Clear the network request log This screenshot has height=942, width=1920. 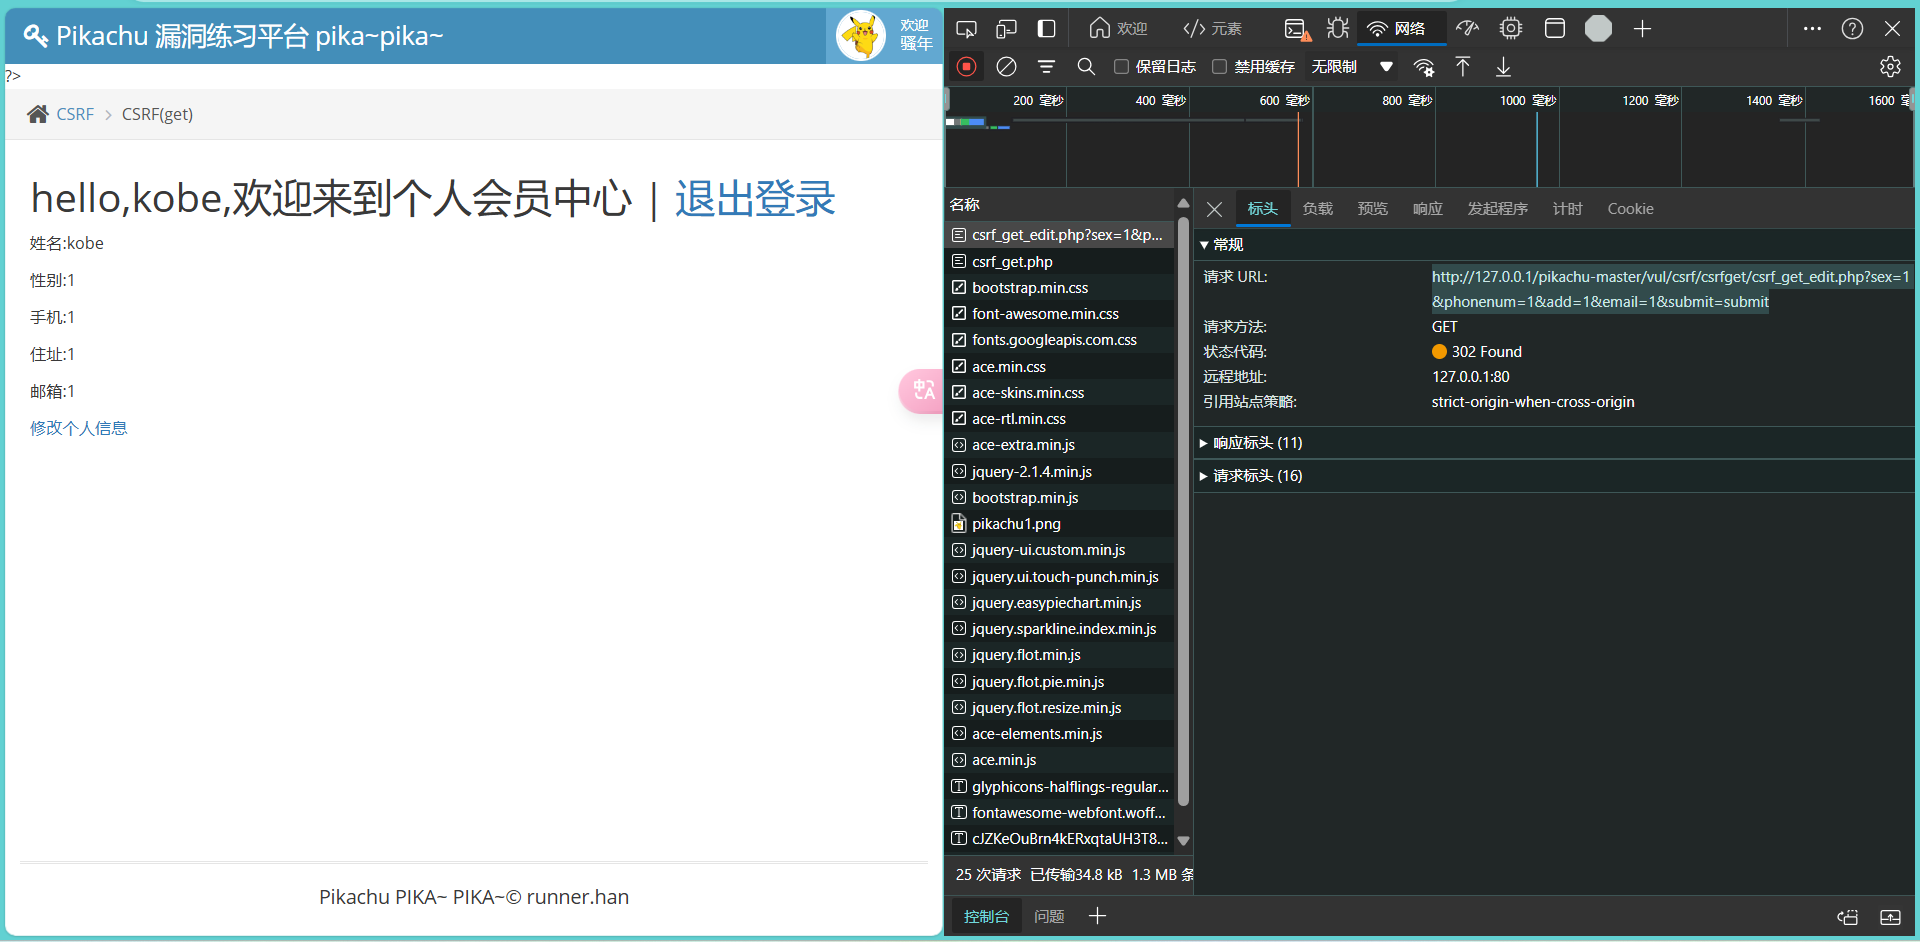click(1007, 67)
